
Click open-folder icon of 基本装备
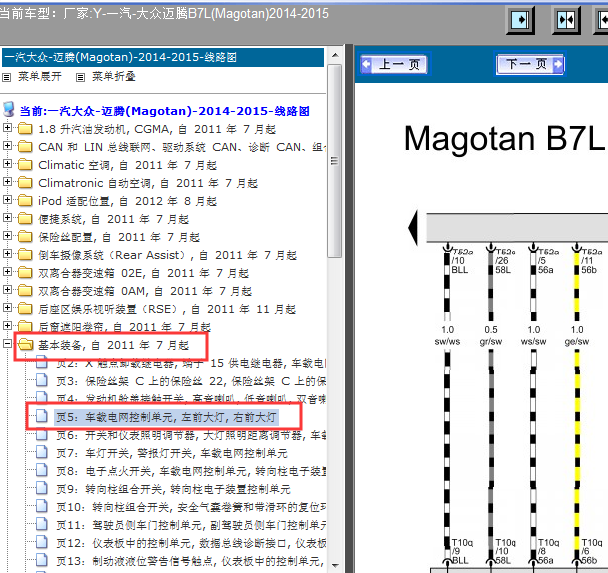(x=26, y=344)
